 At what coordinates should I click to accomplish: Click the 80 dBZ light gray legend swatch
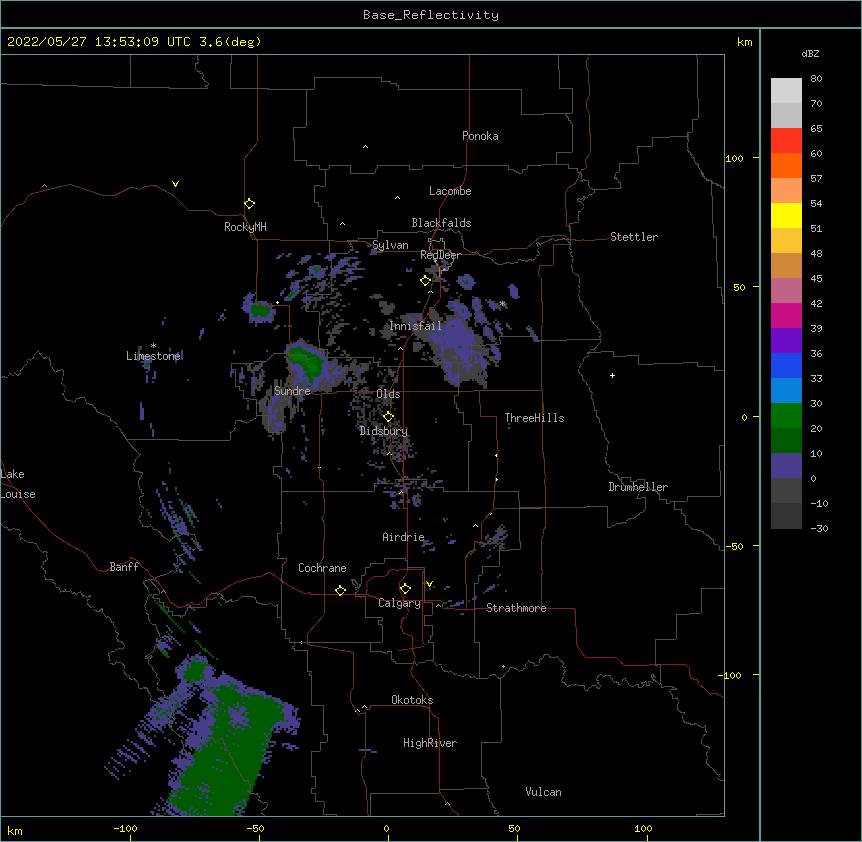786,91
